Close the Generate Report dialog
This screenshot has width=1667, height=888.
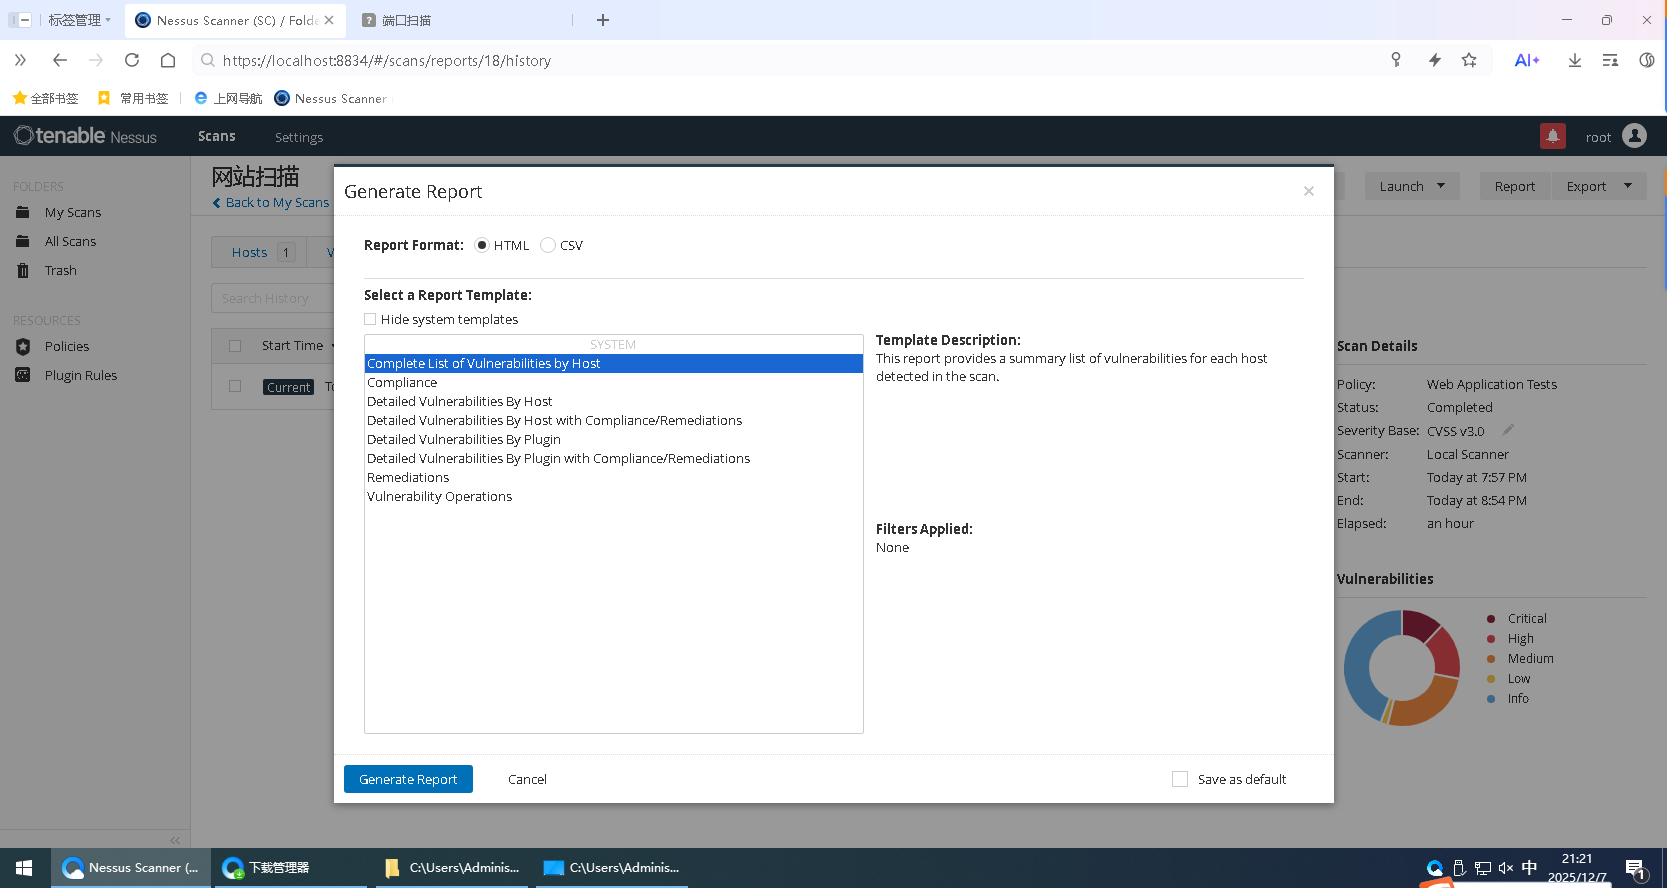[x=1308, y=191]
